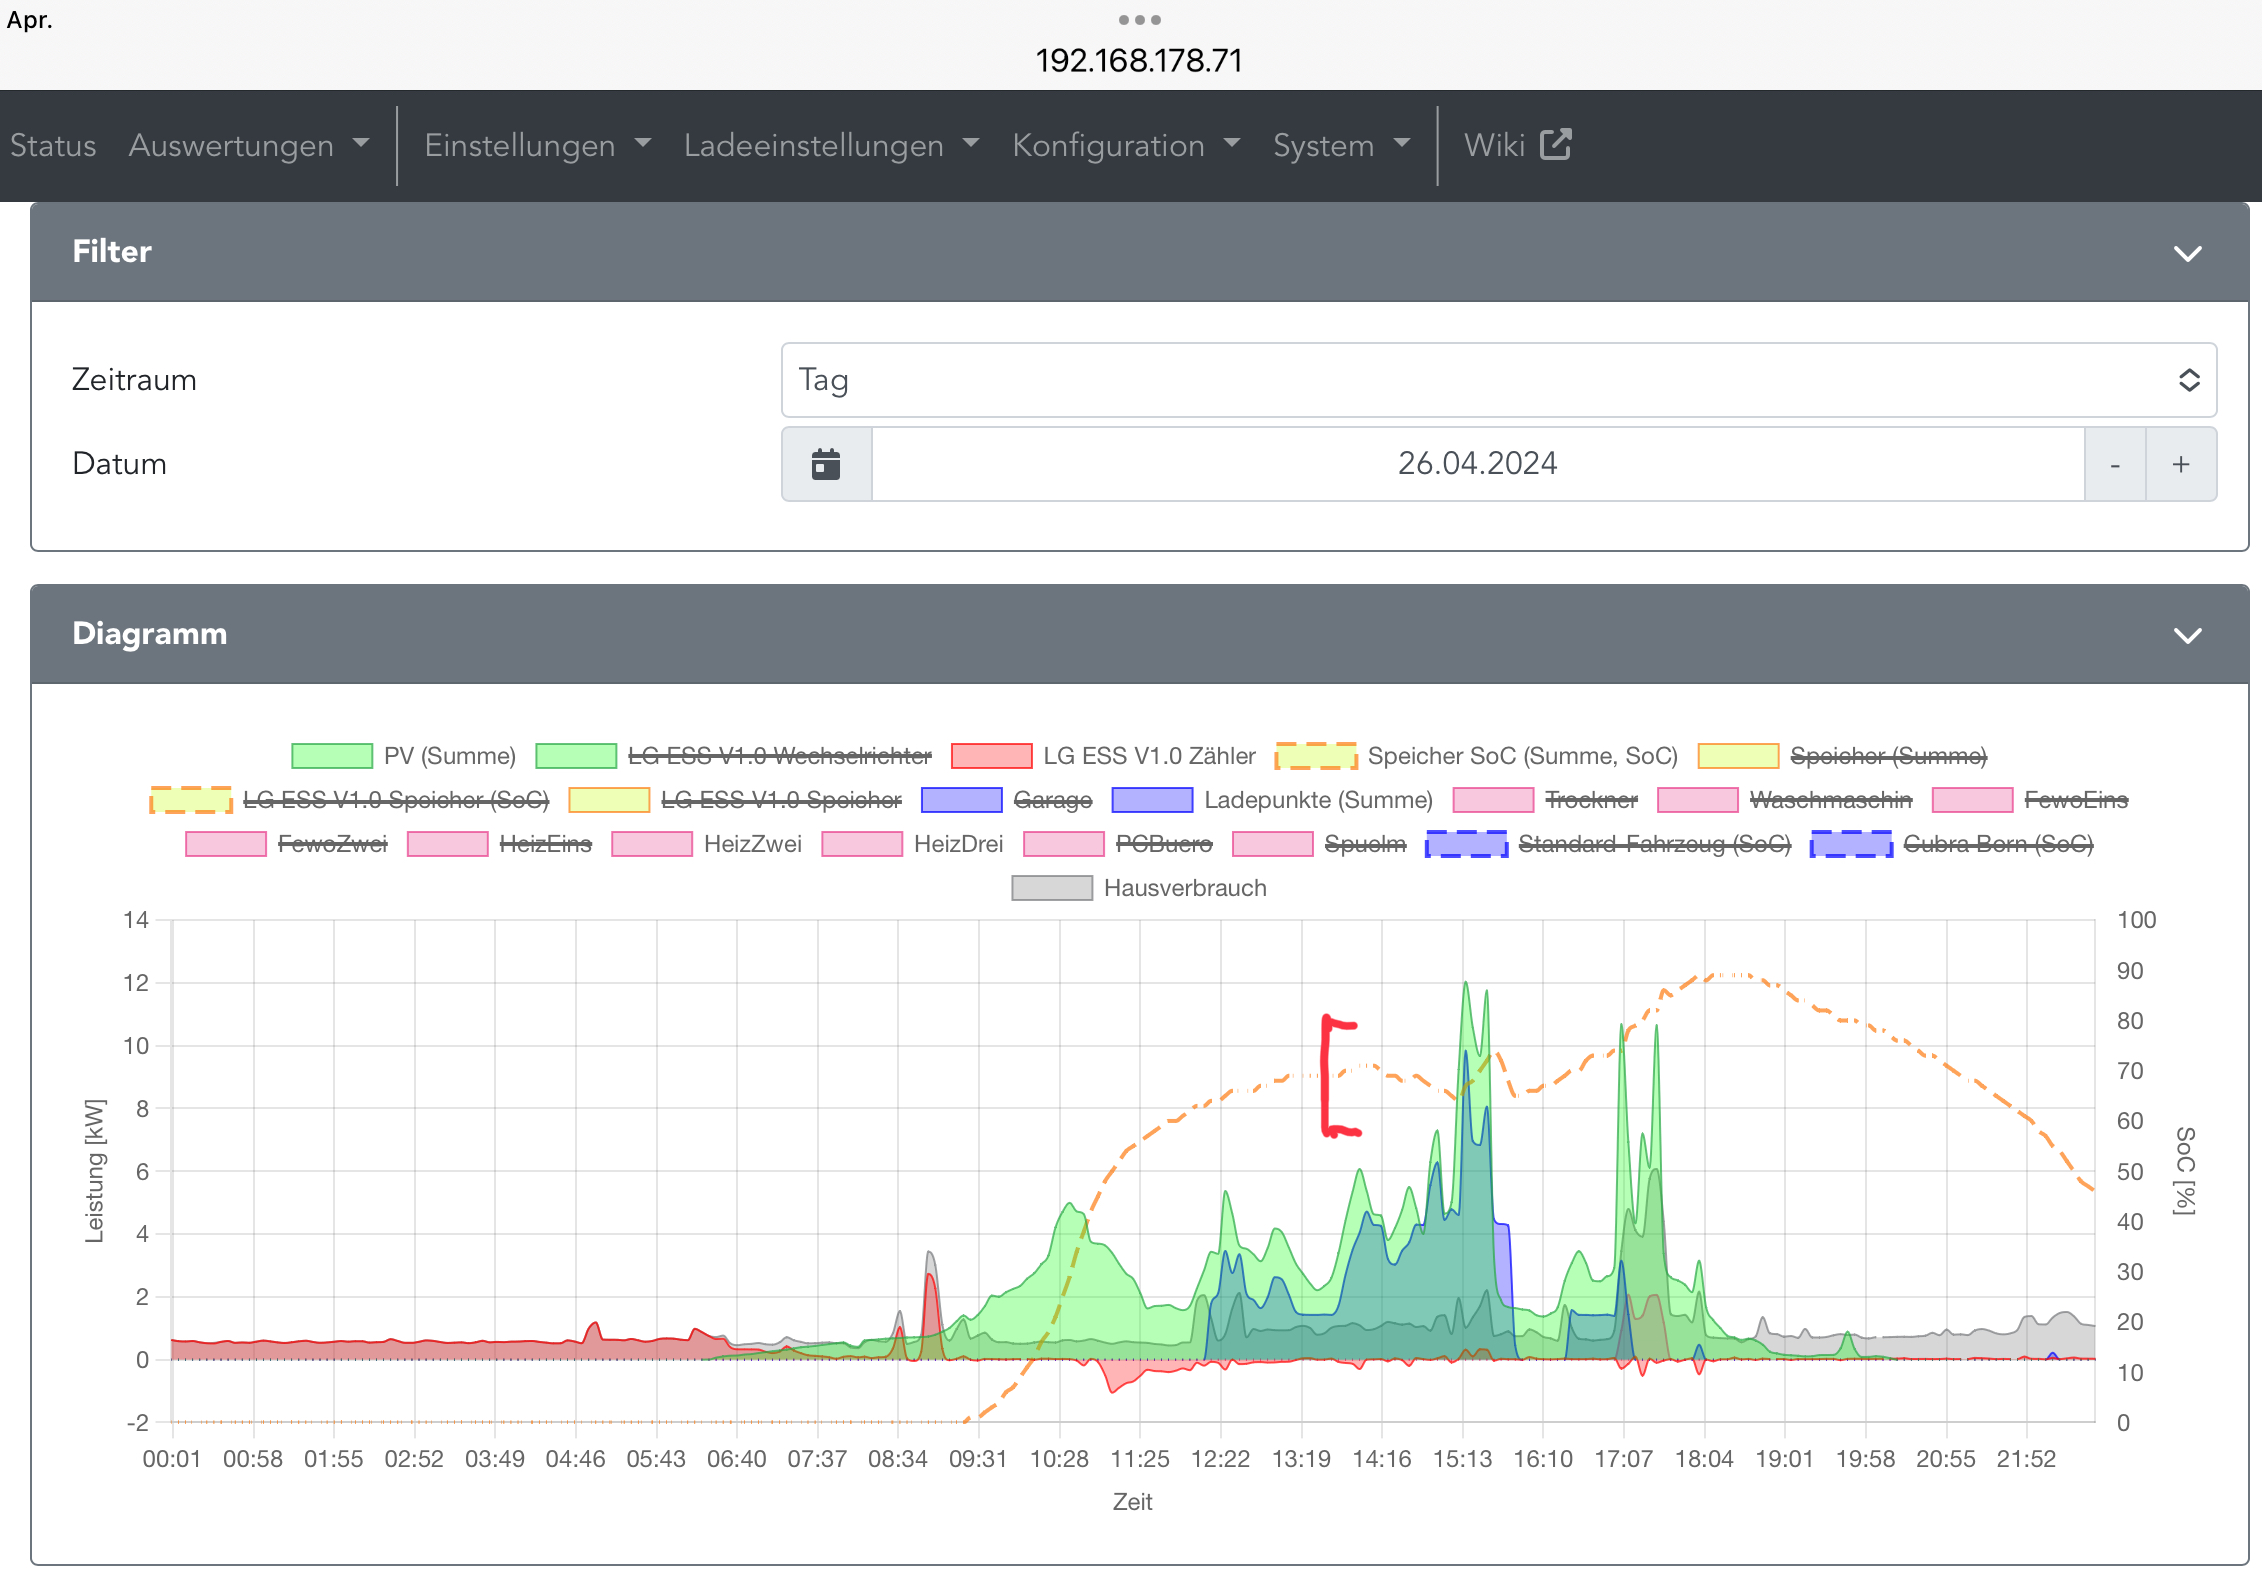Collapse the Filter panel chevron

pos(2187,253)
